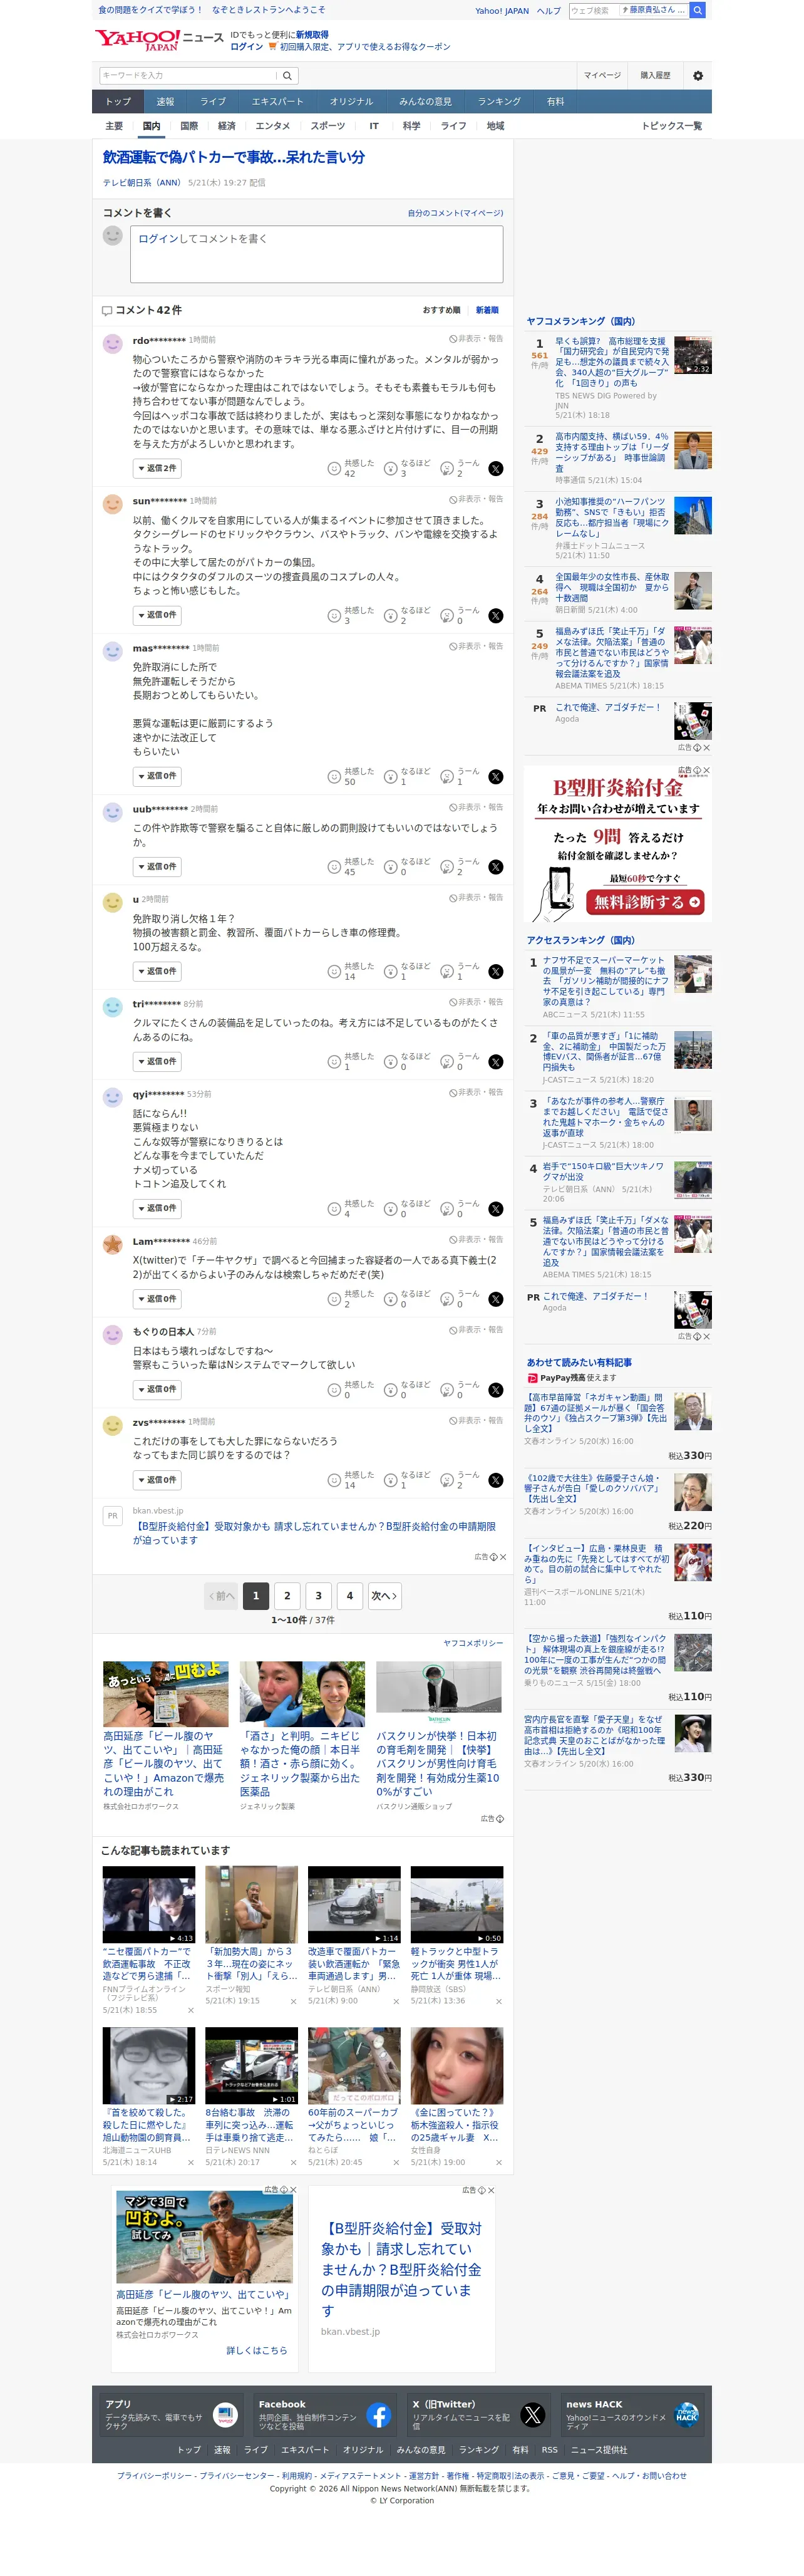Share Lam's comment on X
Image resolution: width=804 pixels, height=2576 pixels.
click(x=496, y=1299)
